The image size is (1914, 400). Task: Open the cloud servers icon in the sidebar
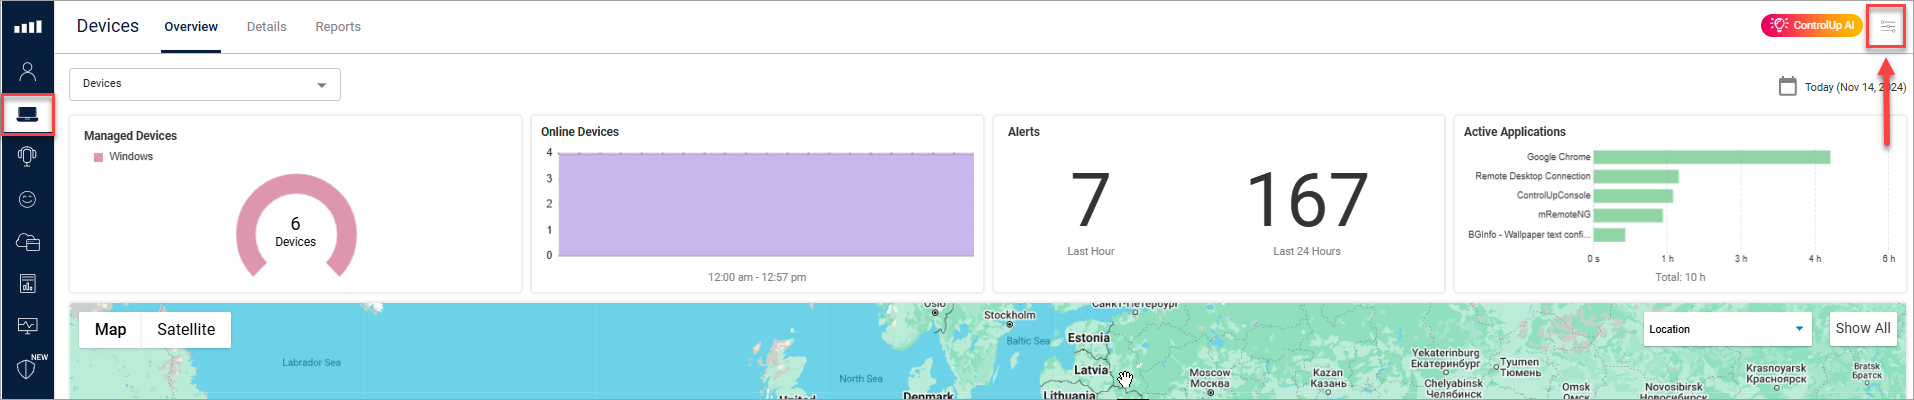pos(28,241)
